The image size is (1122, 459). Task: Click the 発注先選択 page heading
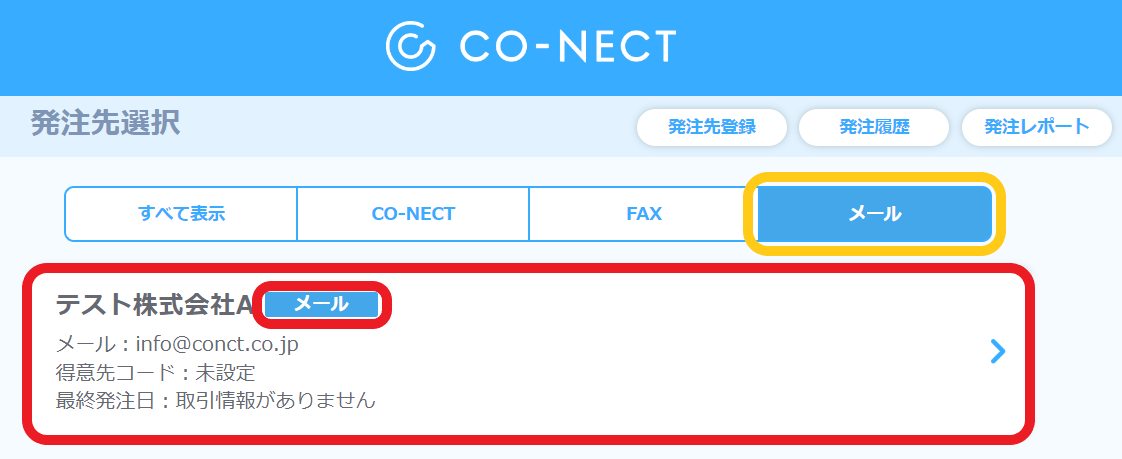106,123
